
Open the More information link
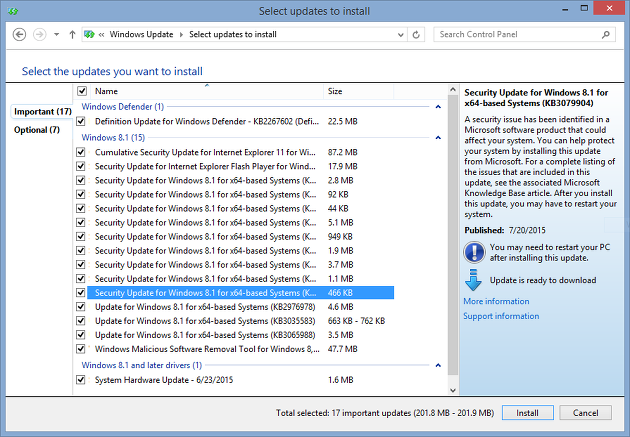(x=496, y=301)
